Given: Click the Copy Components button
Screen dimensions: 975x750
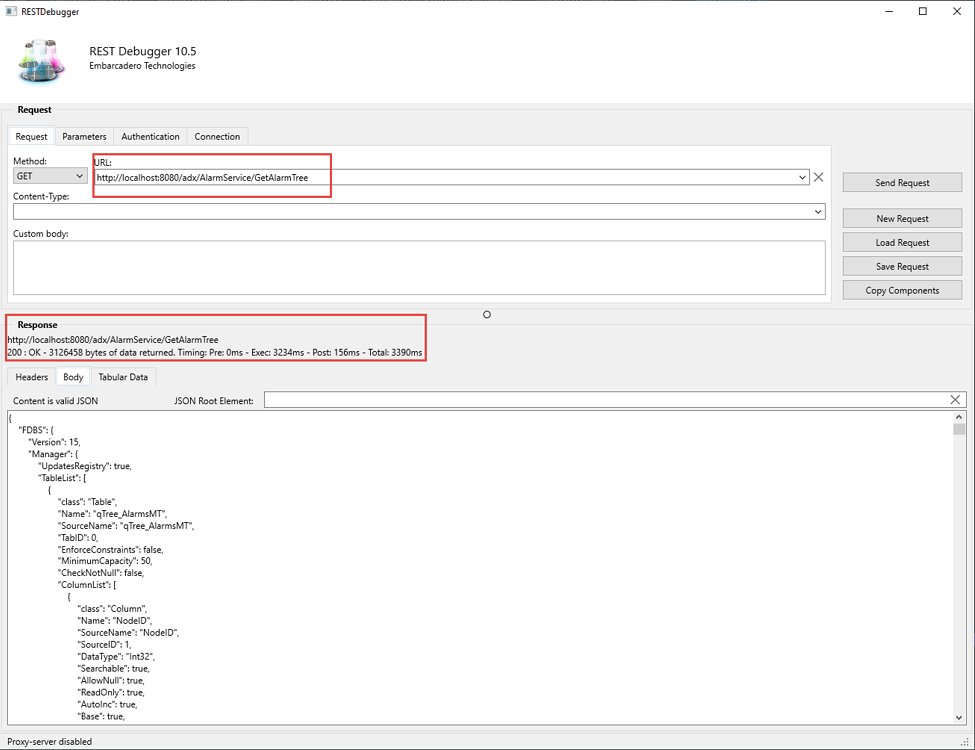Looking at the screenshot, I should click(x=901, y=289).
